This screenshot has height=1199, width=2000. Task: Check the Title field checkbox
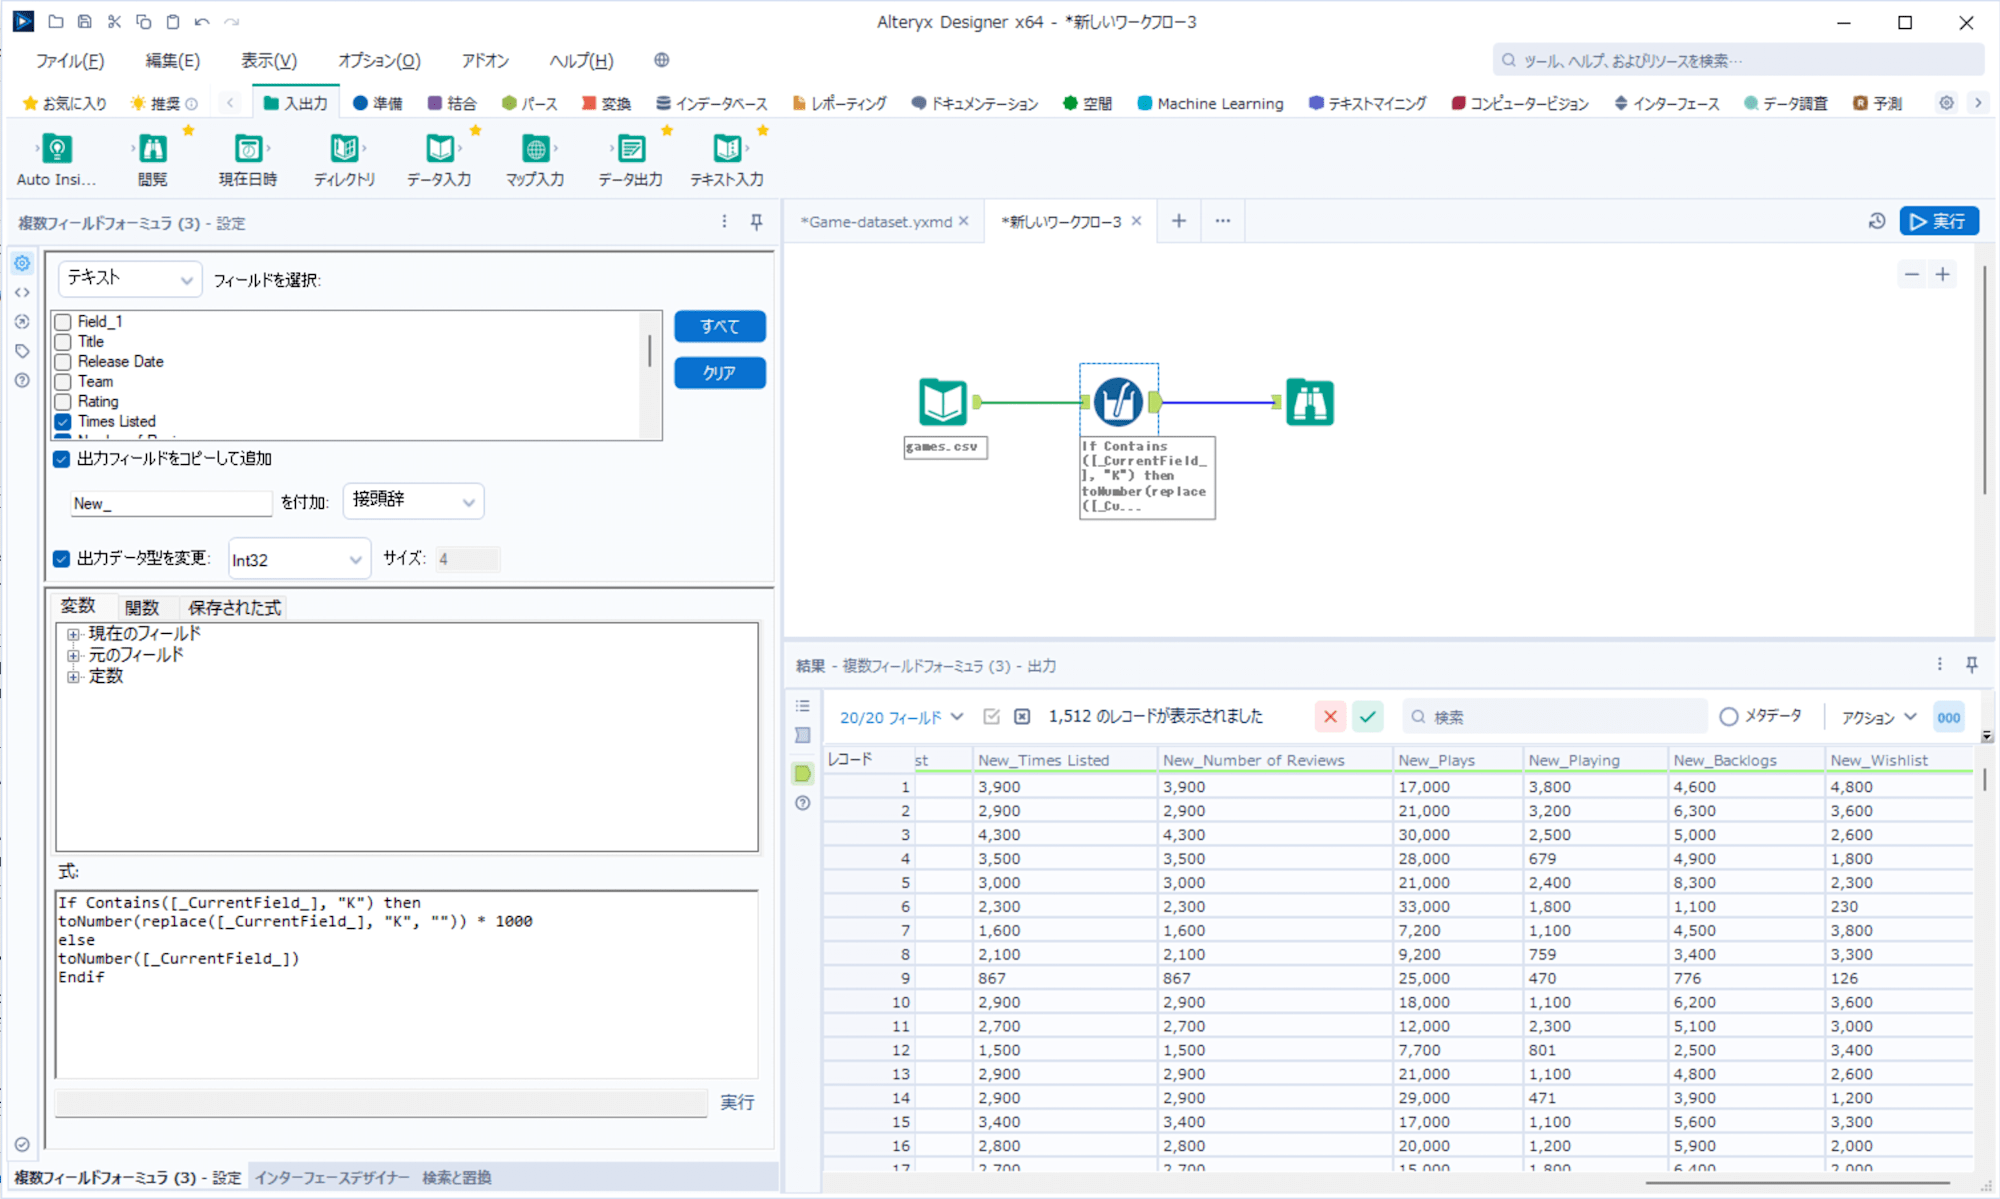pos(63,342)
